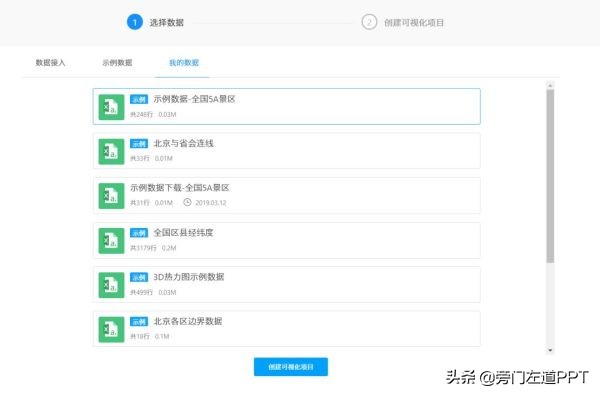Screen dimensions: 600x396
Task: Click the 0.1M size under 北京各区边界数据
Action: point(162,336)
